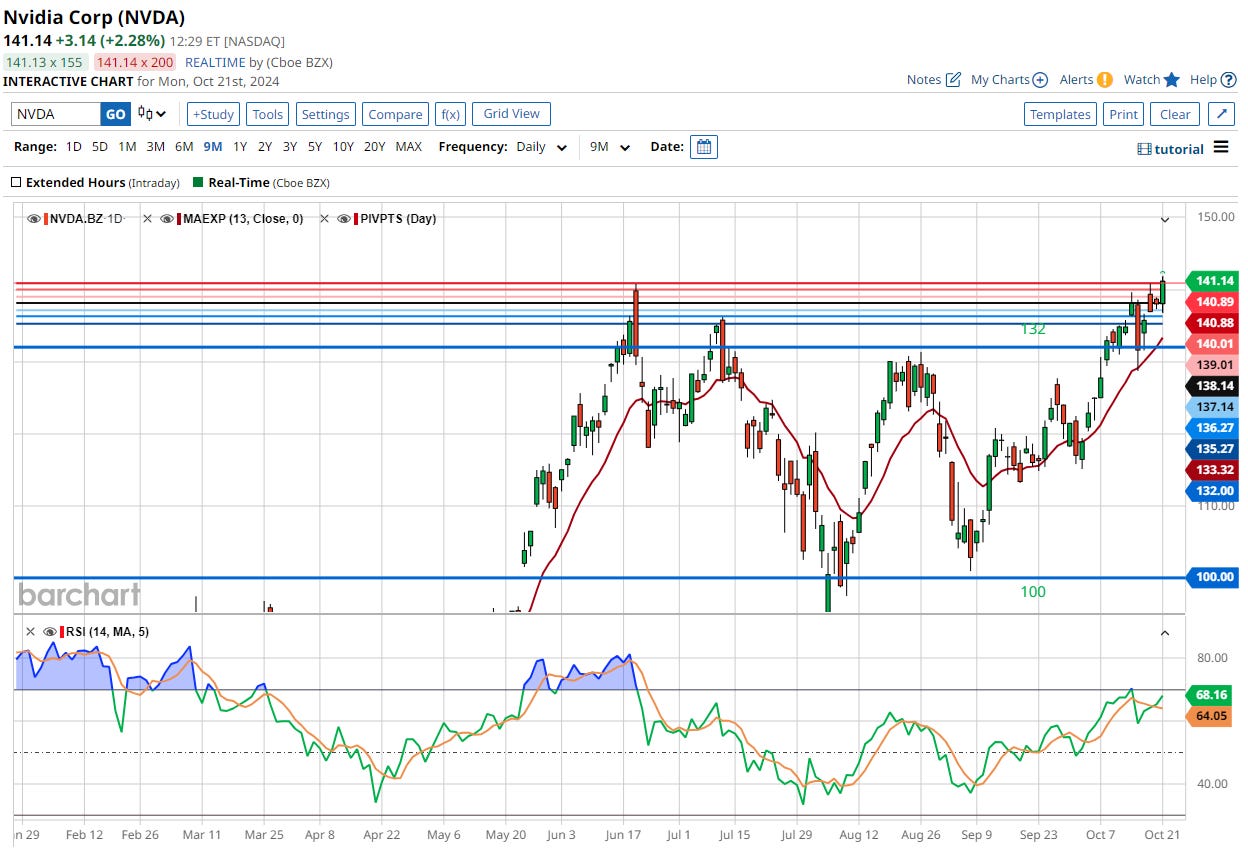This screenshot has width=1248, height=858.
Task: Select the MAX range
Action: pos(409,147)
